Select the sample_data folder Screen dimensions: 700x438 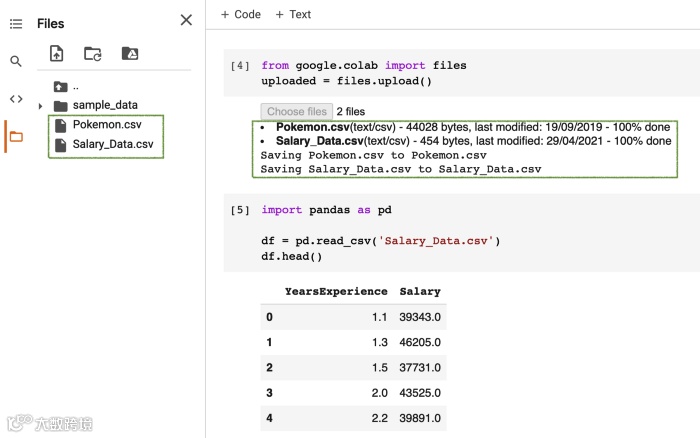(104, 105)
